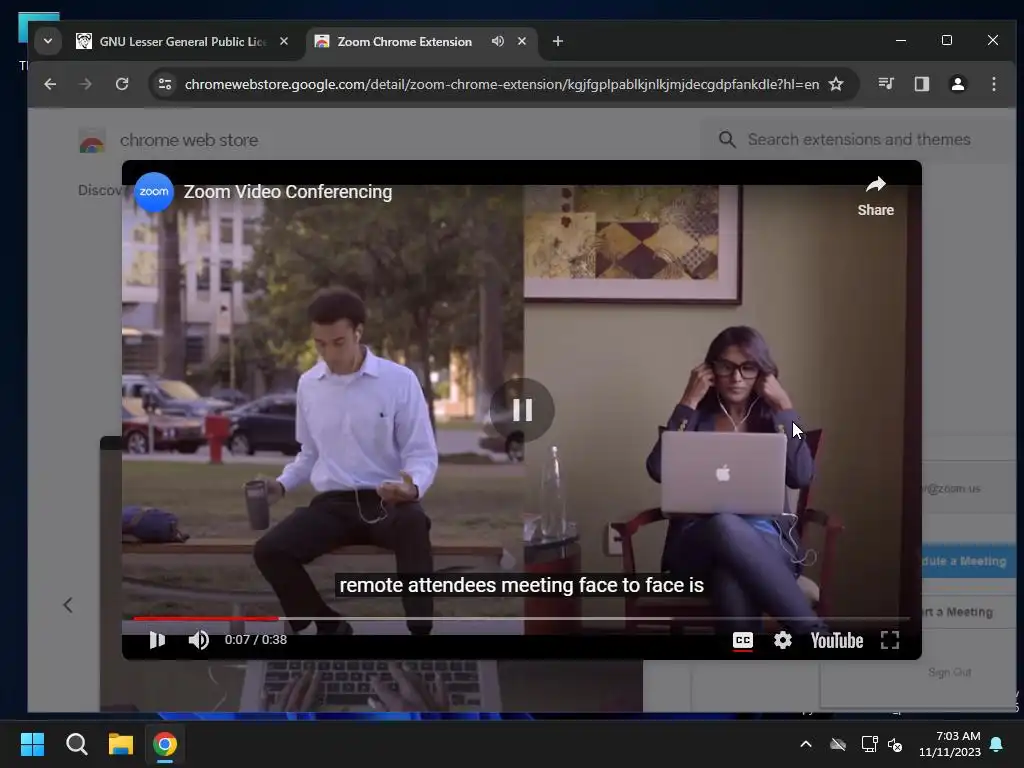The image size is (1024, 768).
Task: Go back to previous page
Action: [x=50, y=84]
